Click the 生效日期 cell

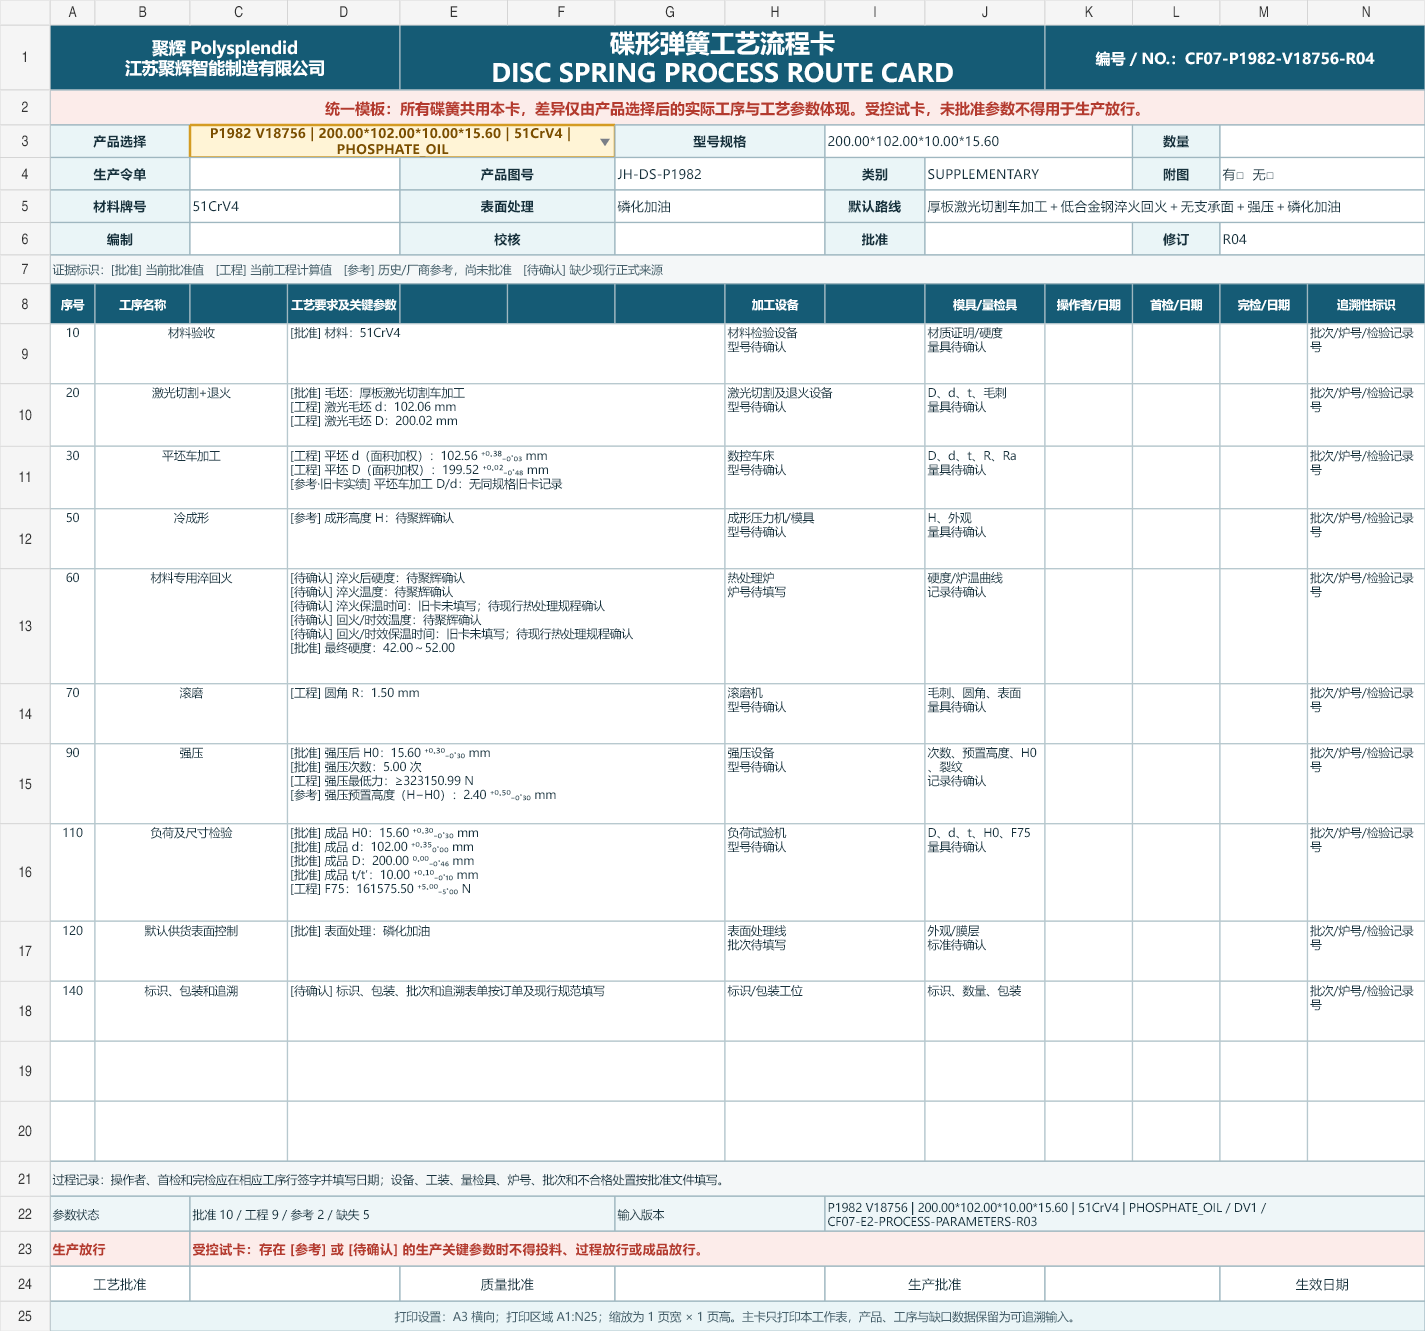click(x=1322, y=1284)
